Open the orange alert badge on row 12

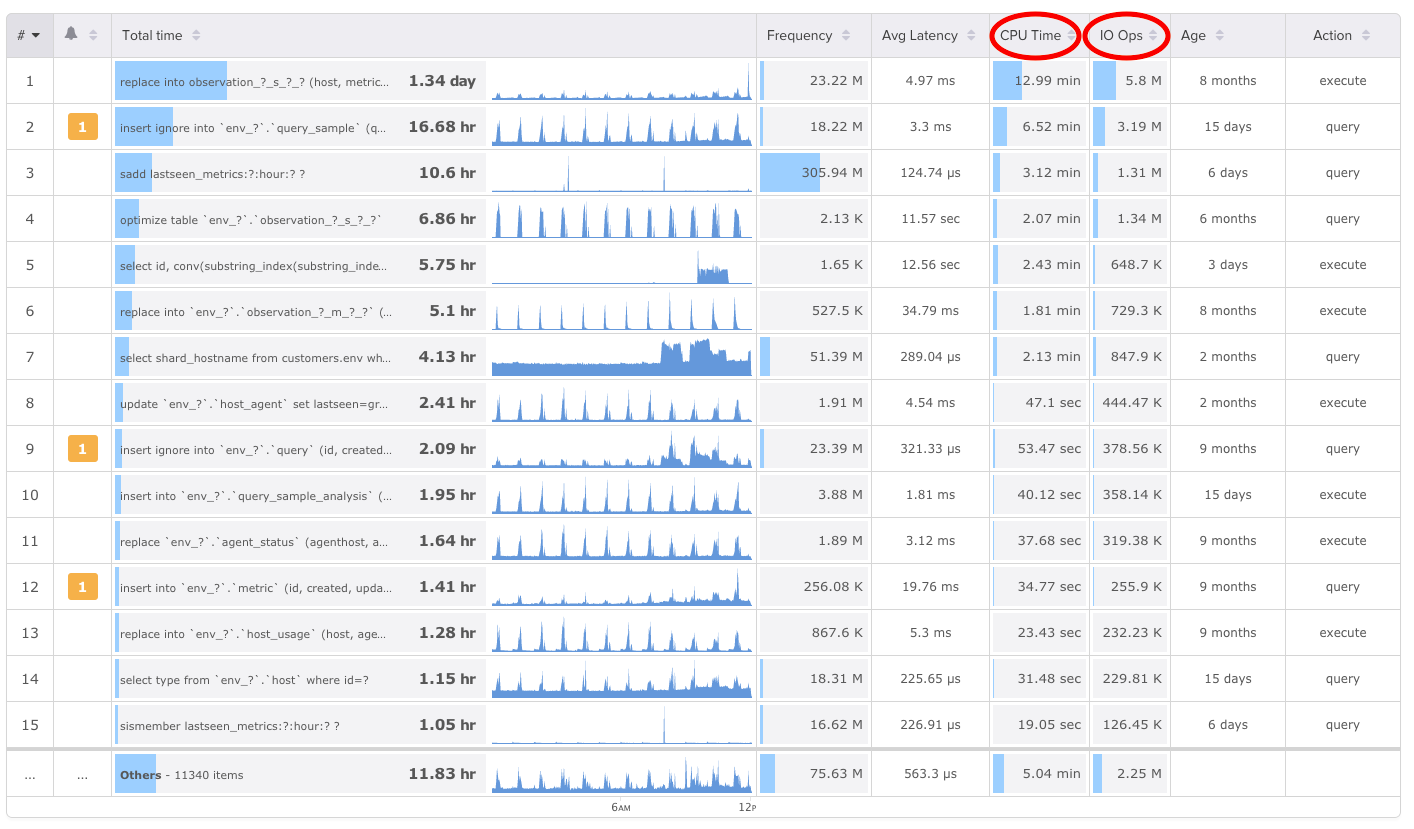point(82,587)
